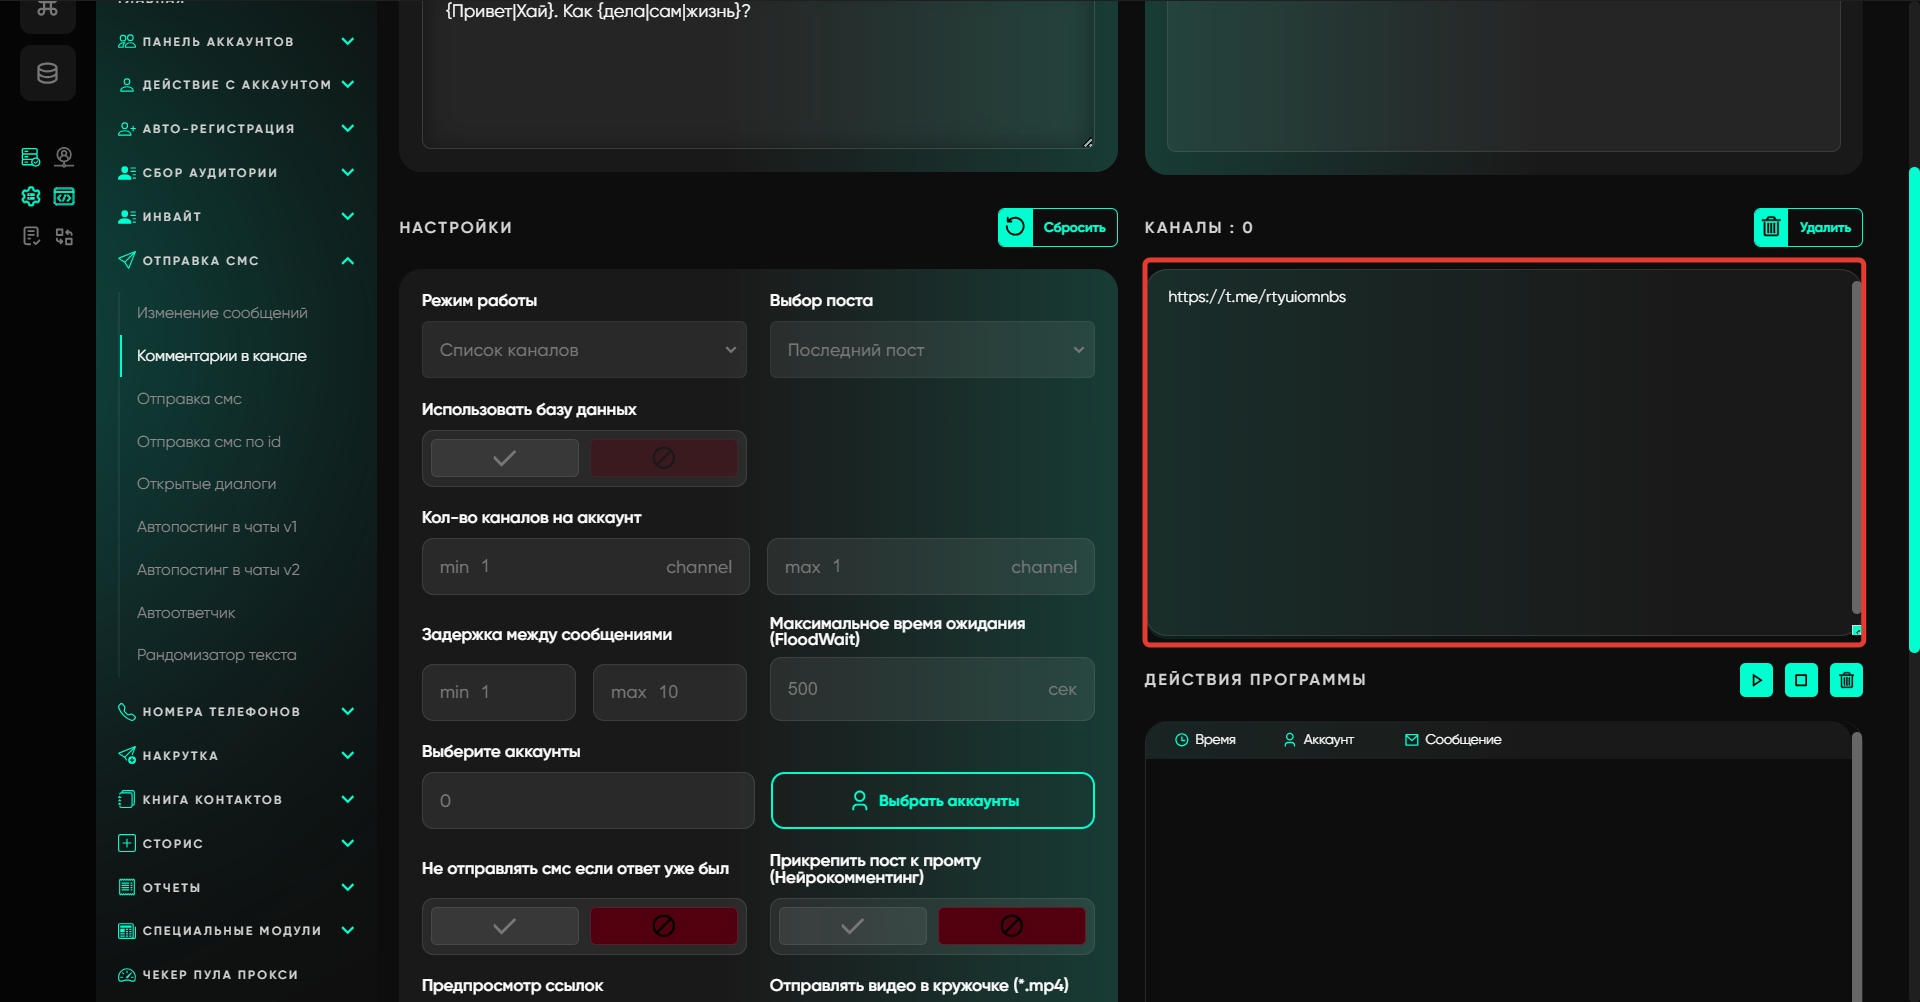Clear the program actions log with trash icon
Screen dimensions: 1920x1002
tap(1846, 680)
